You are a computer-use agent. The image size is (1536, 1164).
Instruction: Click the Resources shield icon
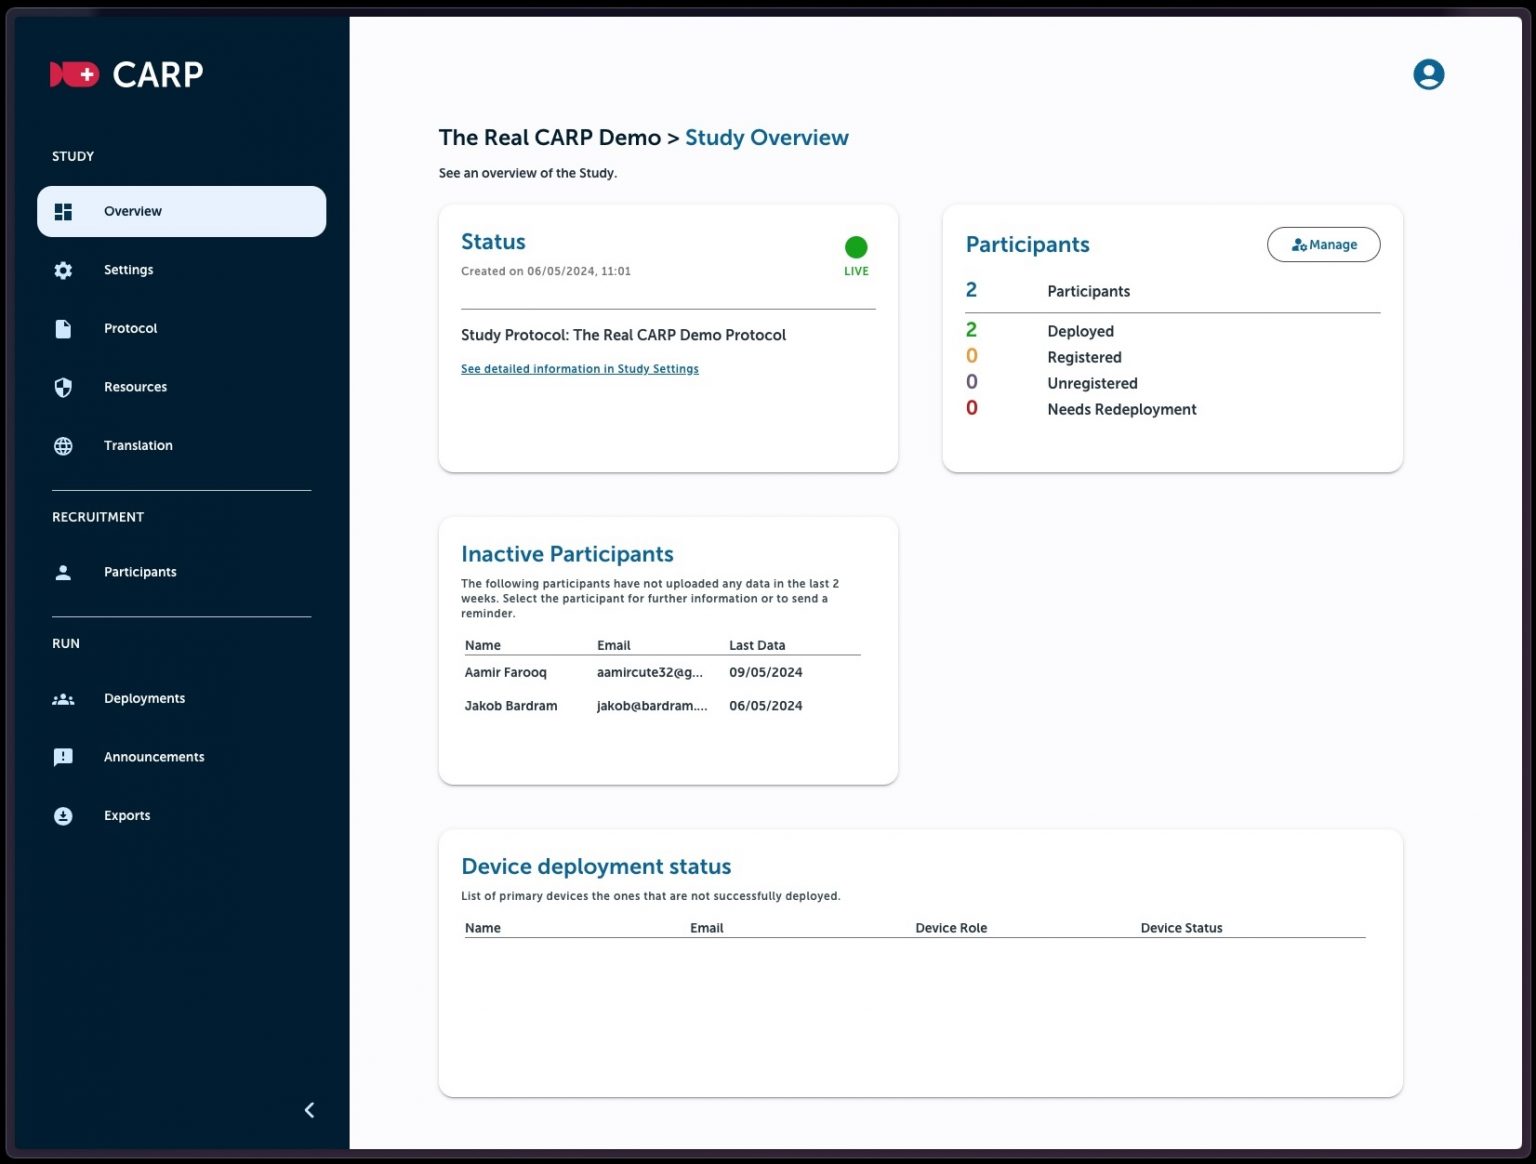[x=63, y=387]
